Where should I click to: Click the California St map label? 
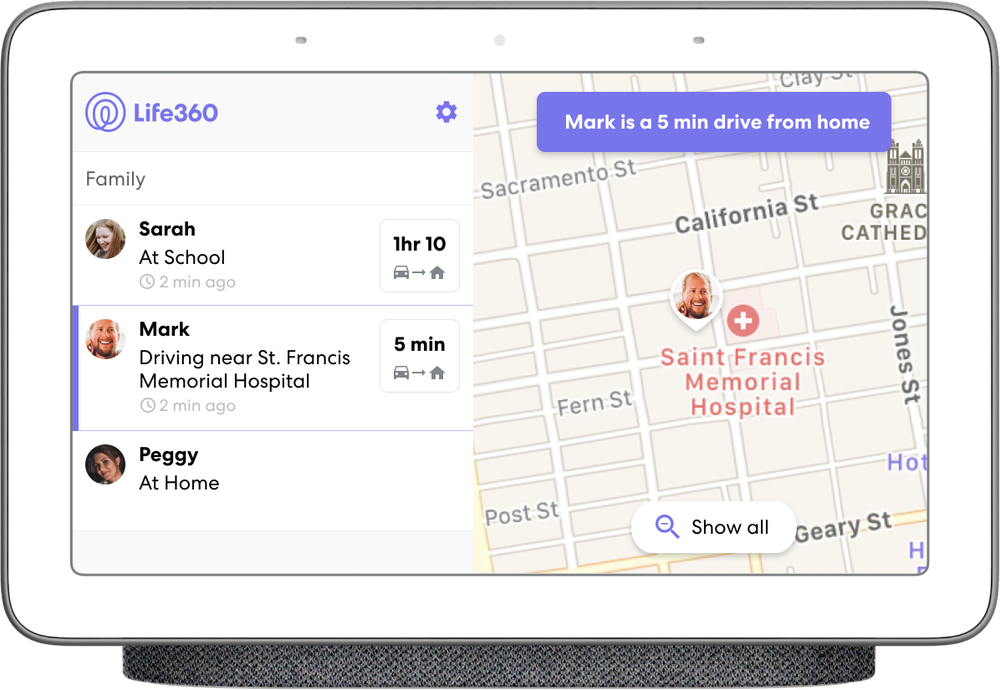(x=747, y=214)
